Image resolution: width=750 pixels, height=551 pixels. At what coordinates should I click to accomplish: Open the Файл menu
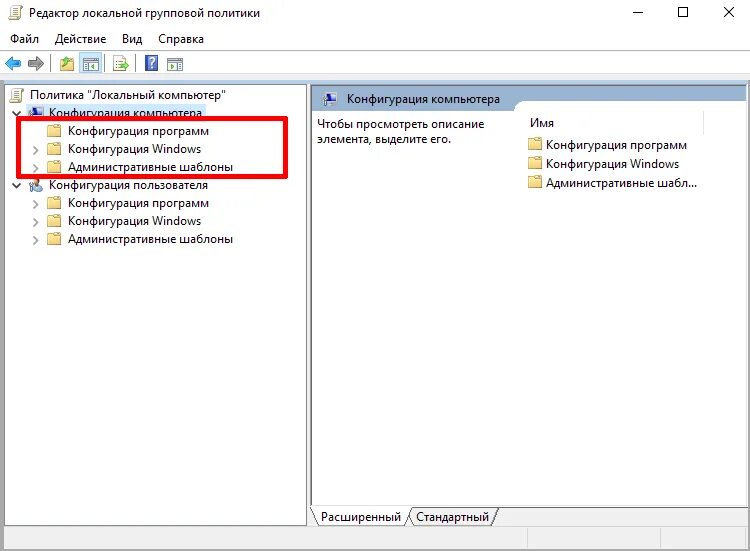24,39
